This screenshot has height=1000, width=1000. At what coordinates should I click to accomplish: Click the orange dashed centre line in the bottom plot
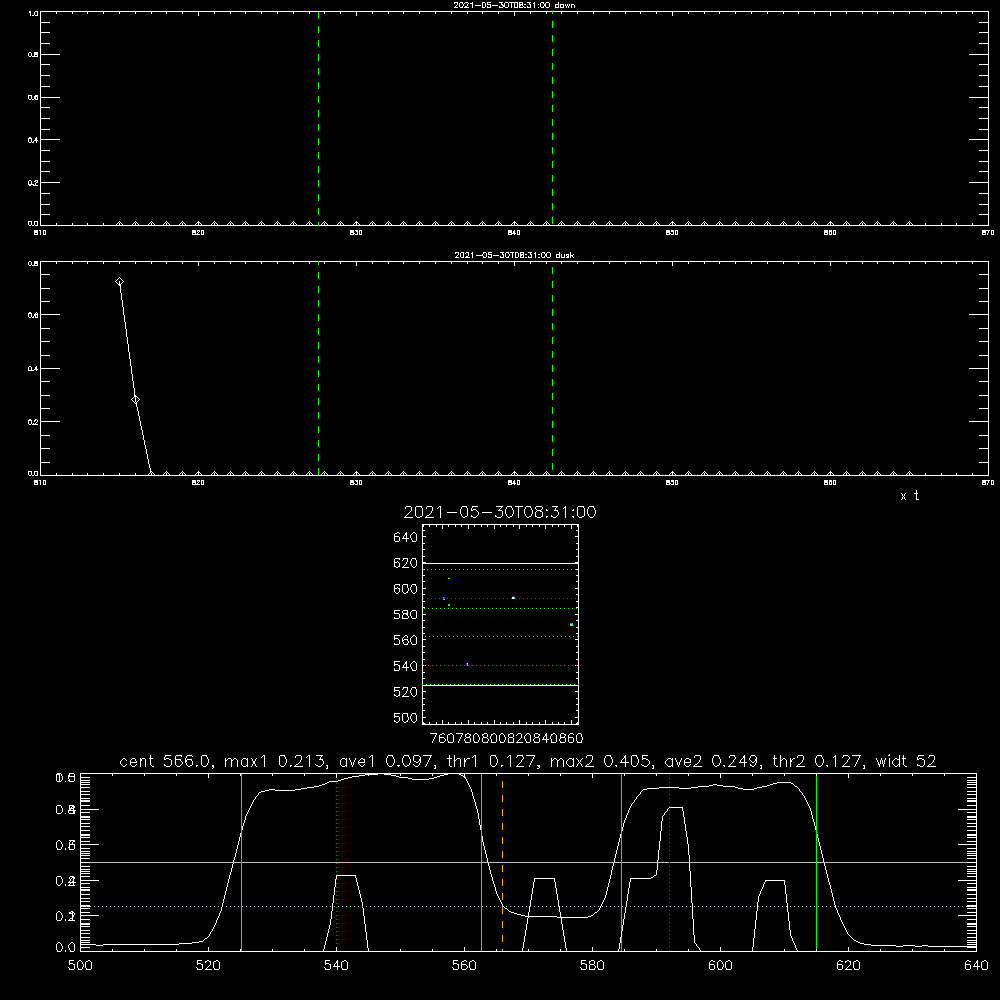[x=503, y=862]
